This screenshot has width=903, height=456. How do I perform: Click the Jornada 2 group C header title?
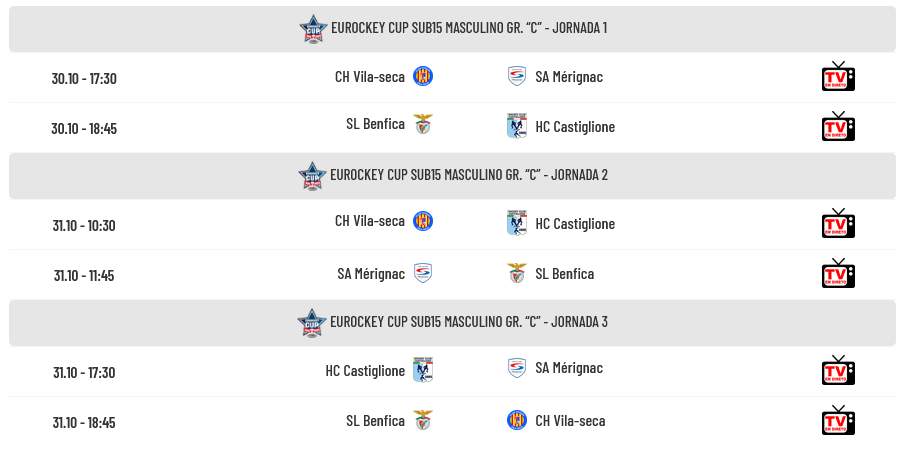coord(468,175)
